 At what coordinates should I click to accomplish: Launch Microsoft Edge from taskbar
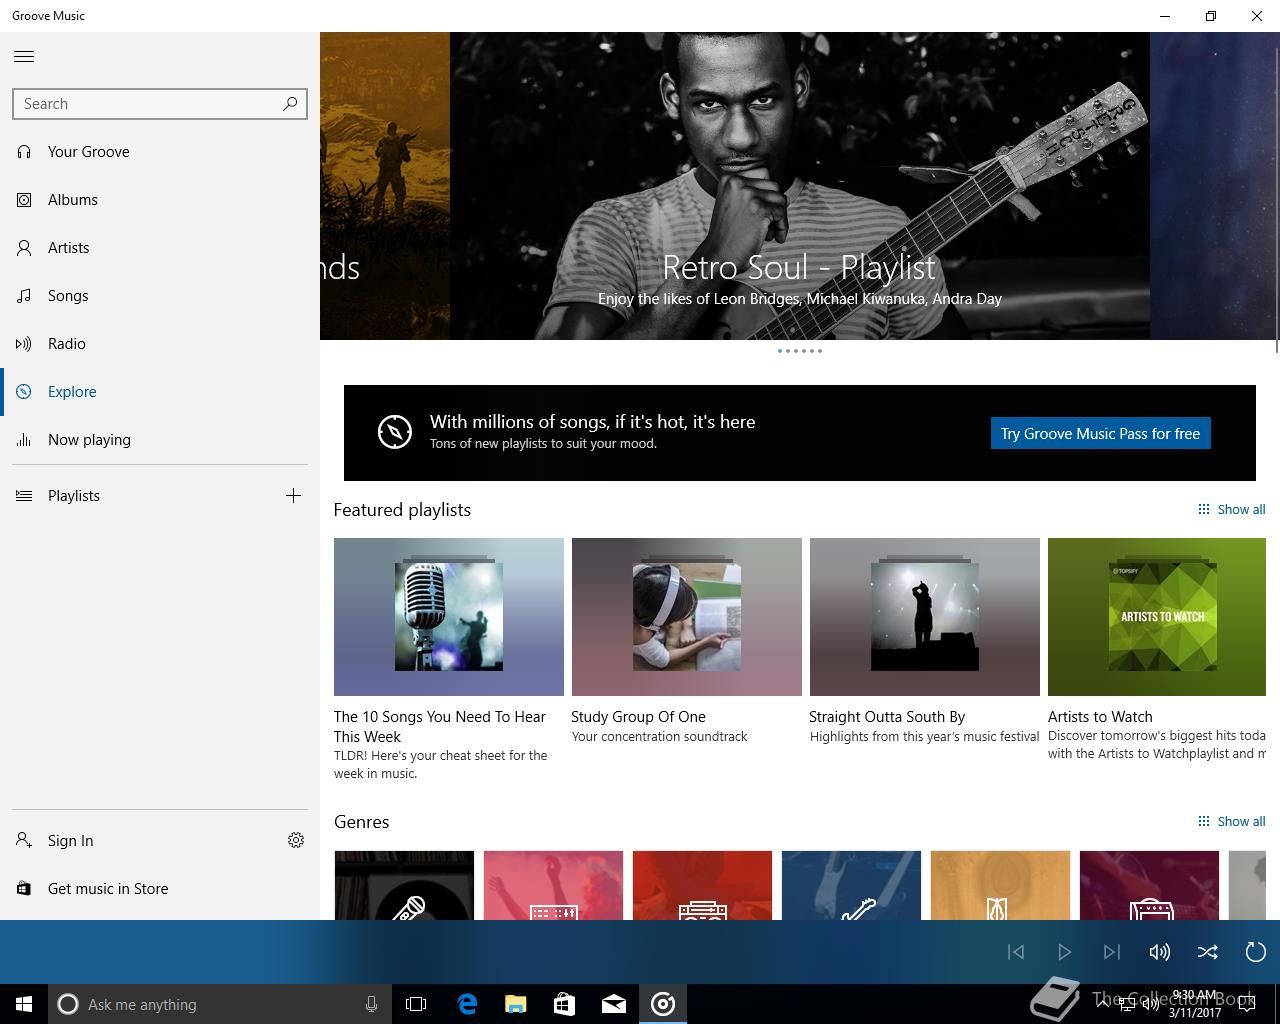(x=467, y=1004)
